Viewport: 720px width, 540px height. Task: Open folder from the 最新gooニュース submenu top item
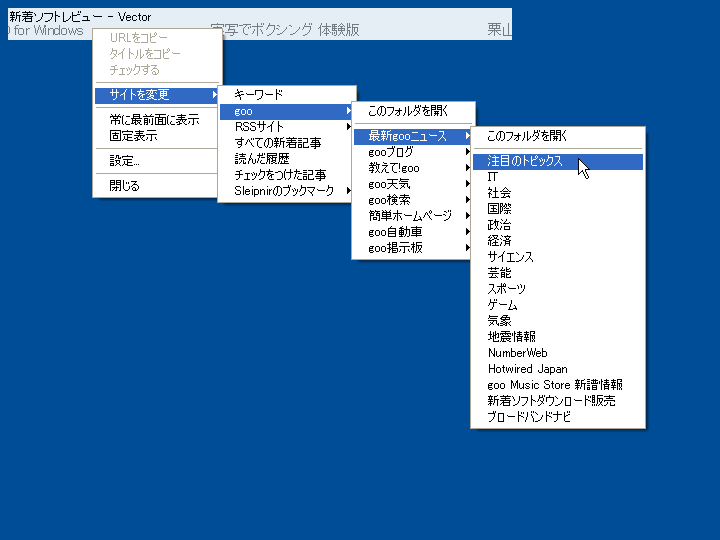click(x=558, y=136)
